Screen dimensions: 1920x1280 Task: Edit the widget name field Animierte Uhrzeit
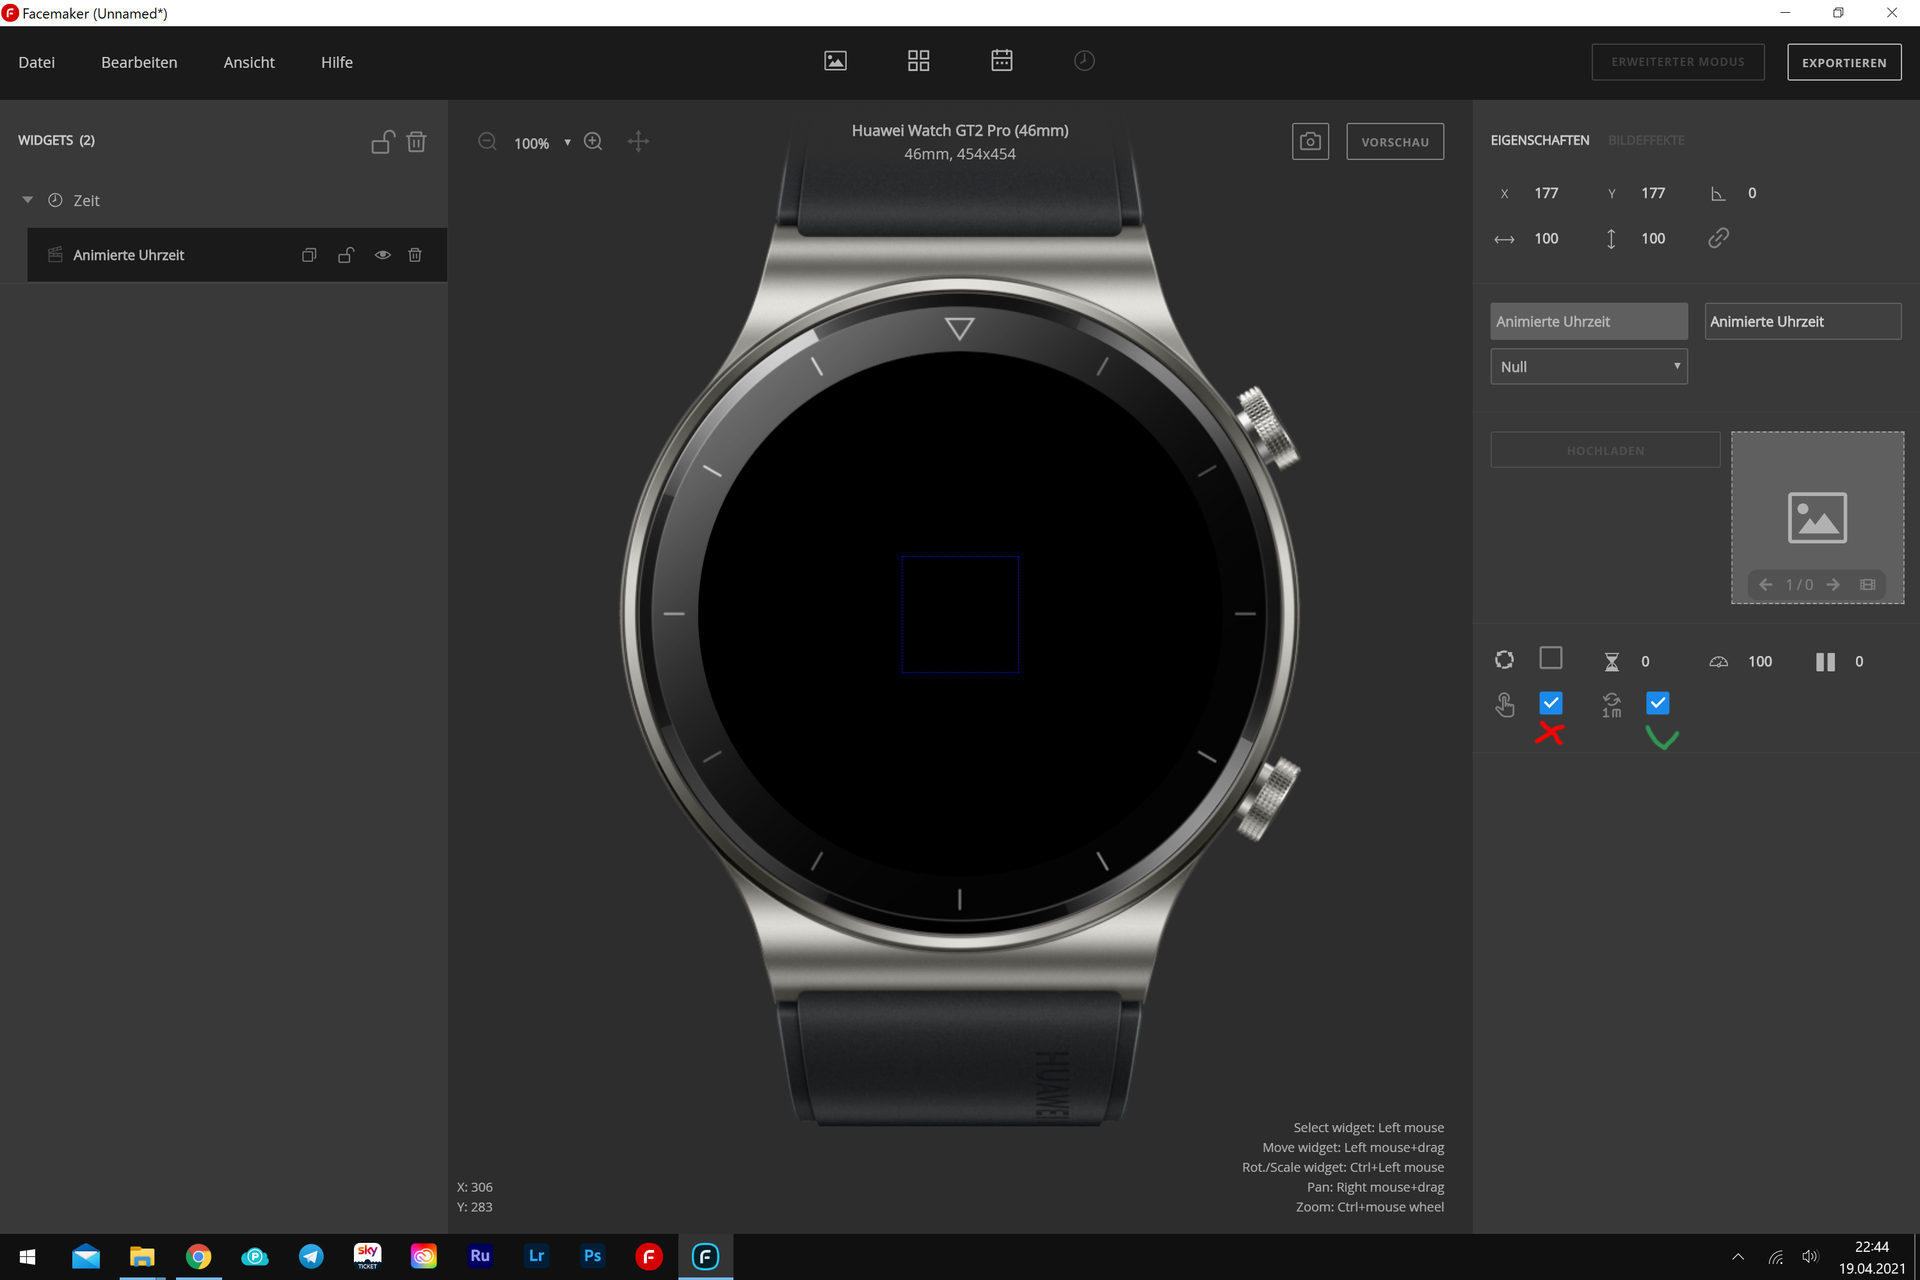point(1802,321)
